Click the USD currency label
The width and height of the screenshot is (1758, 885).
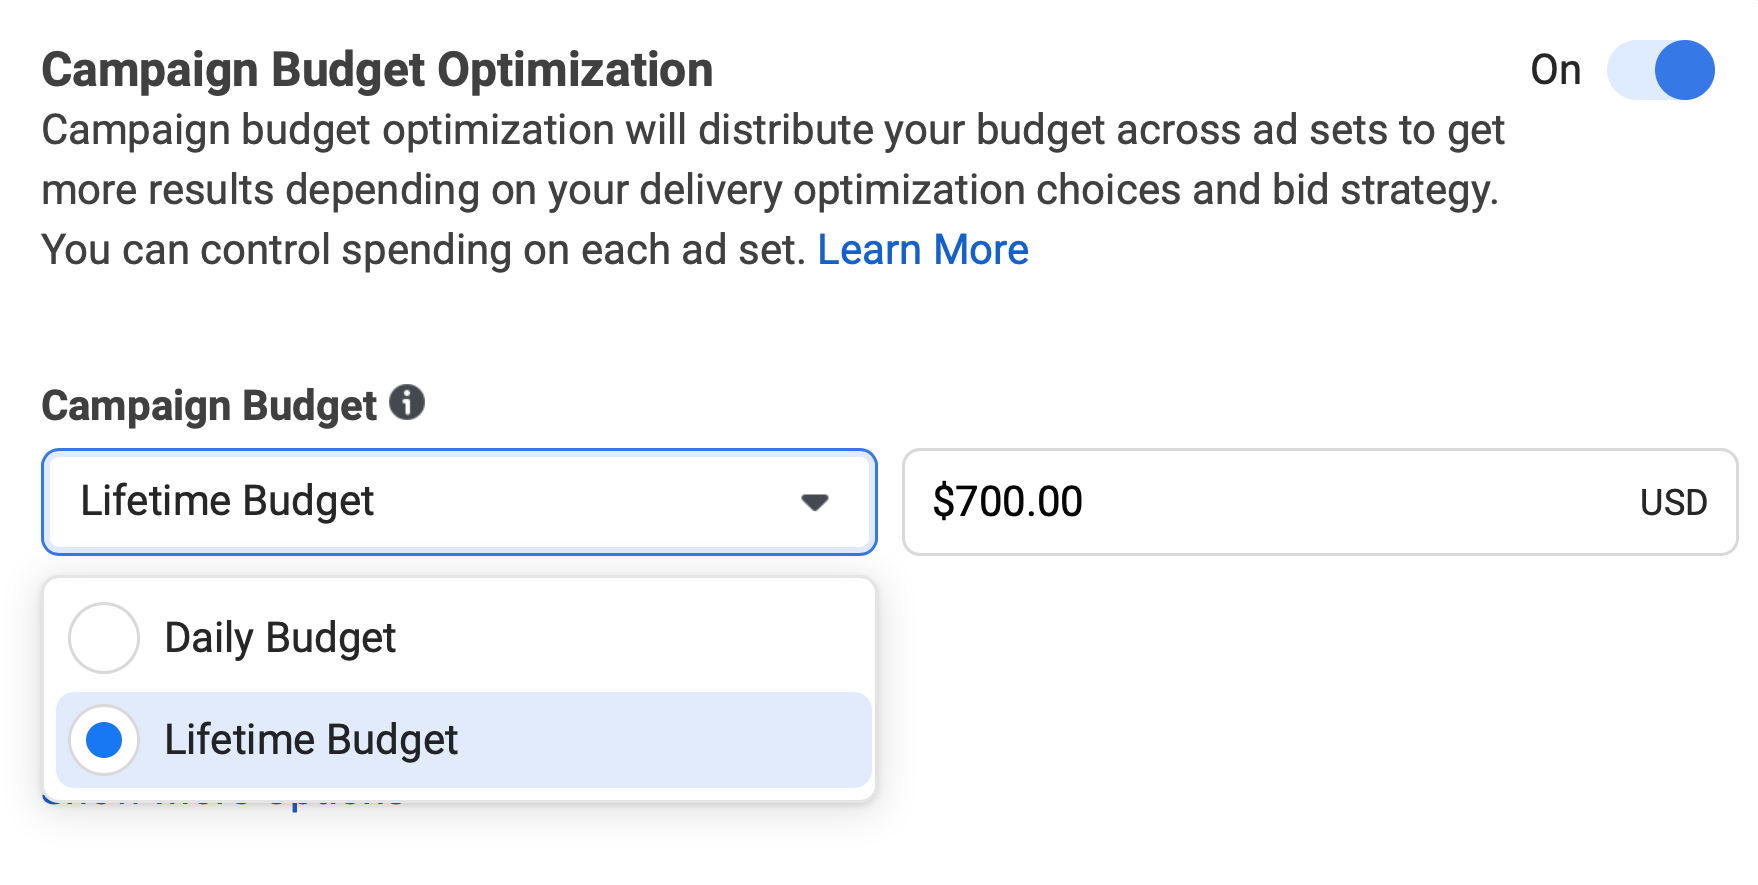point(1673,502)
